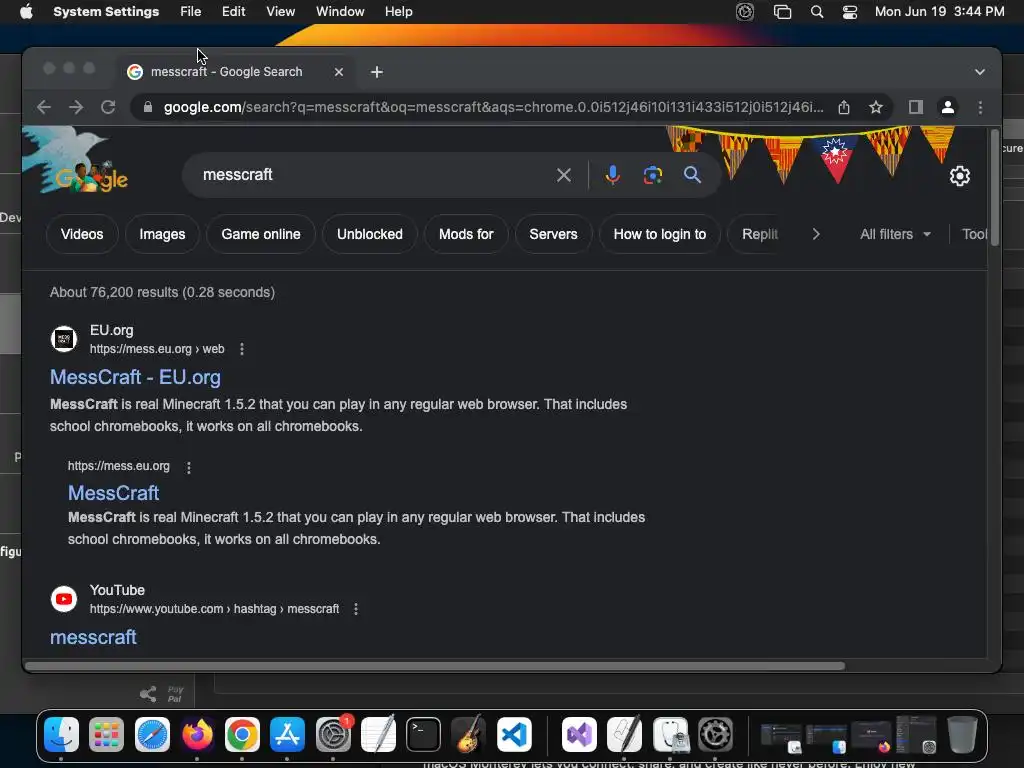The image size is (1024, 768).
Task: View site info via the padlock icon
Action: pyautogui.click(x=148, y=107)
